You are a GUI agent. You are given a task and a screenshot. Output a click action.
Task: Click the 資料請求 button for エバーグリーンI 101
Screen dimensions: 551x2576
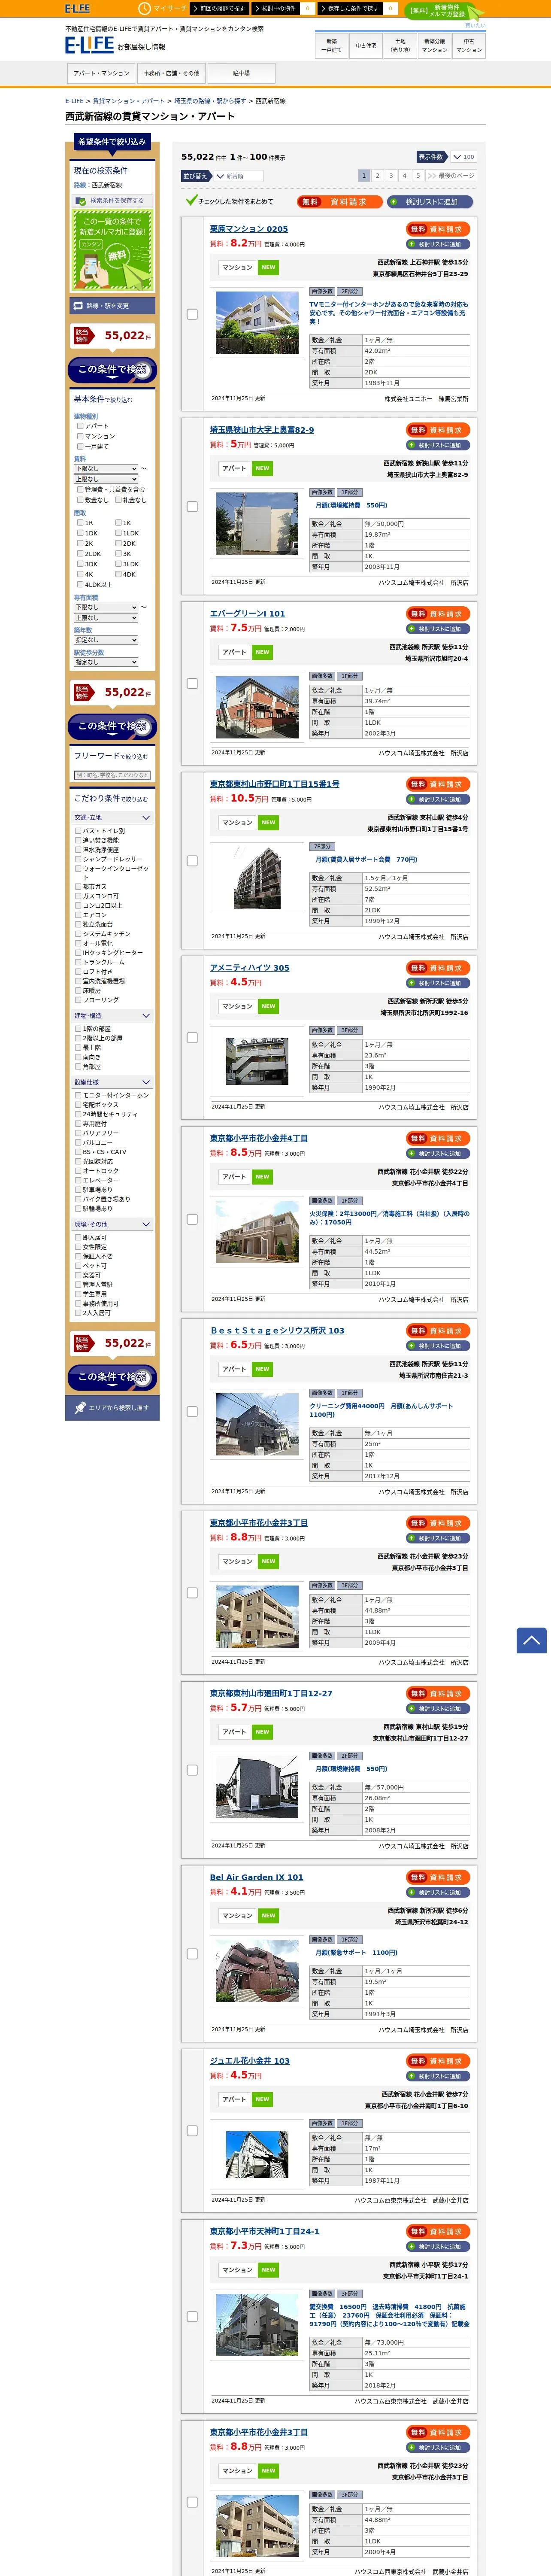point(438,614)
